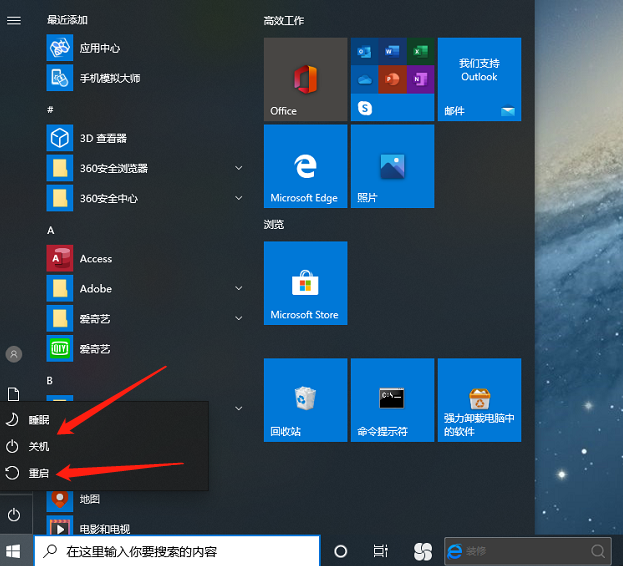Open 回收站 tile
Image resolution: width=623 pixels, height=566 pixels.
pos(306,400)
